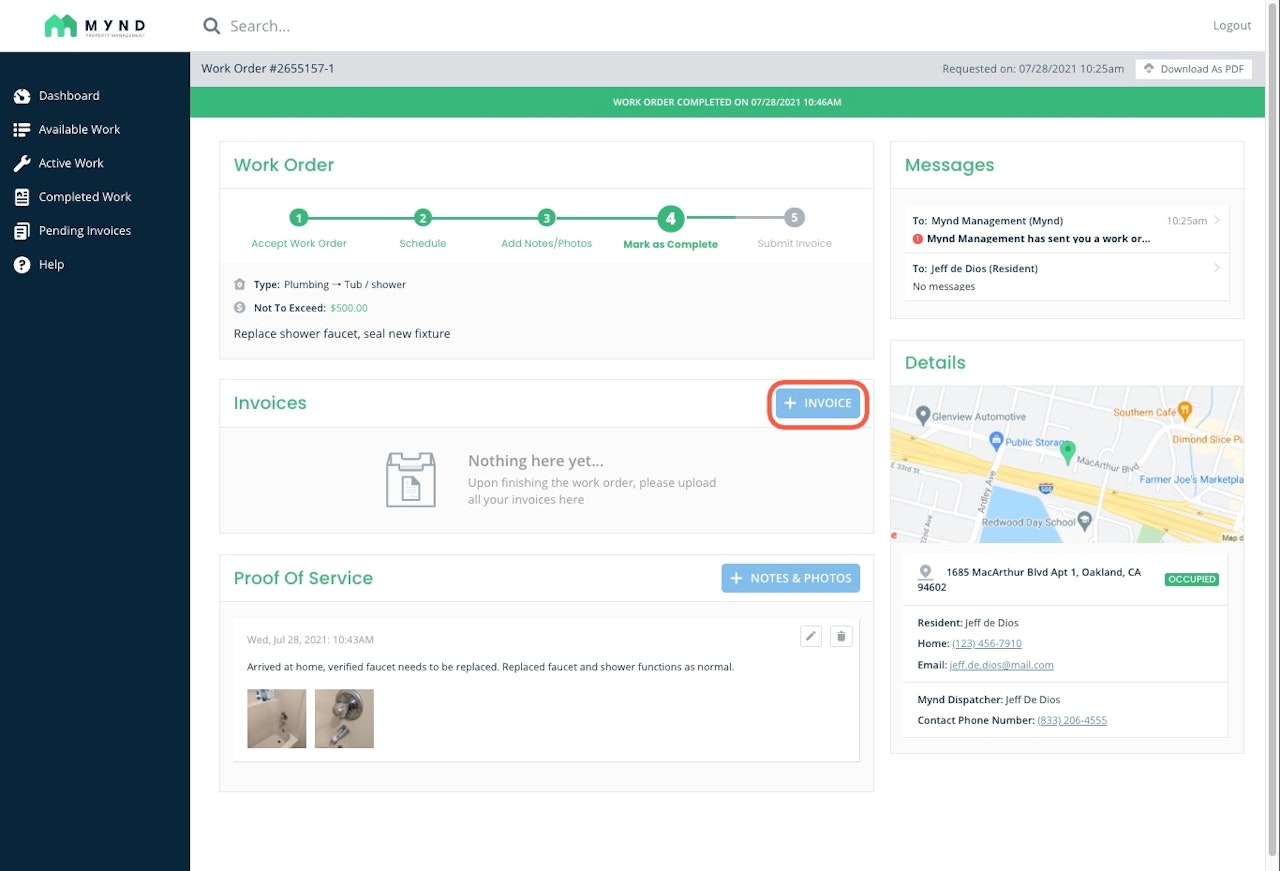Select step 1 Accept Work Order
This screenshot has height=871, width=1280.
coord(299,218)
